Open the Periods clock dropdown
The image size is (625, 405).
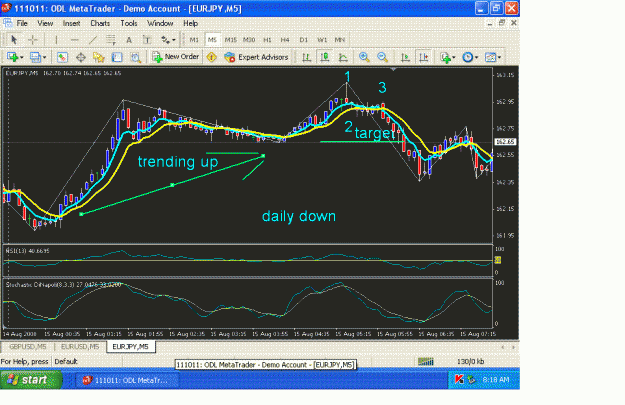pos(470,57)
